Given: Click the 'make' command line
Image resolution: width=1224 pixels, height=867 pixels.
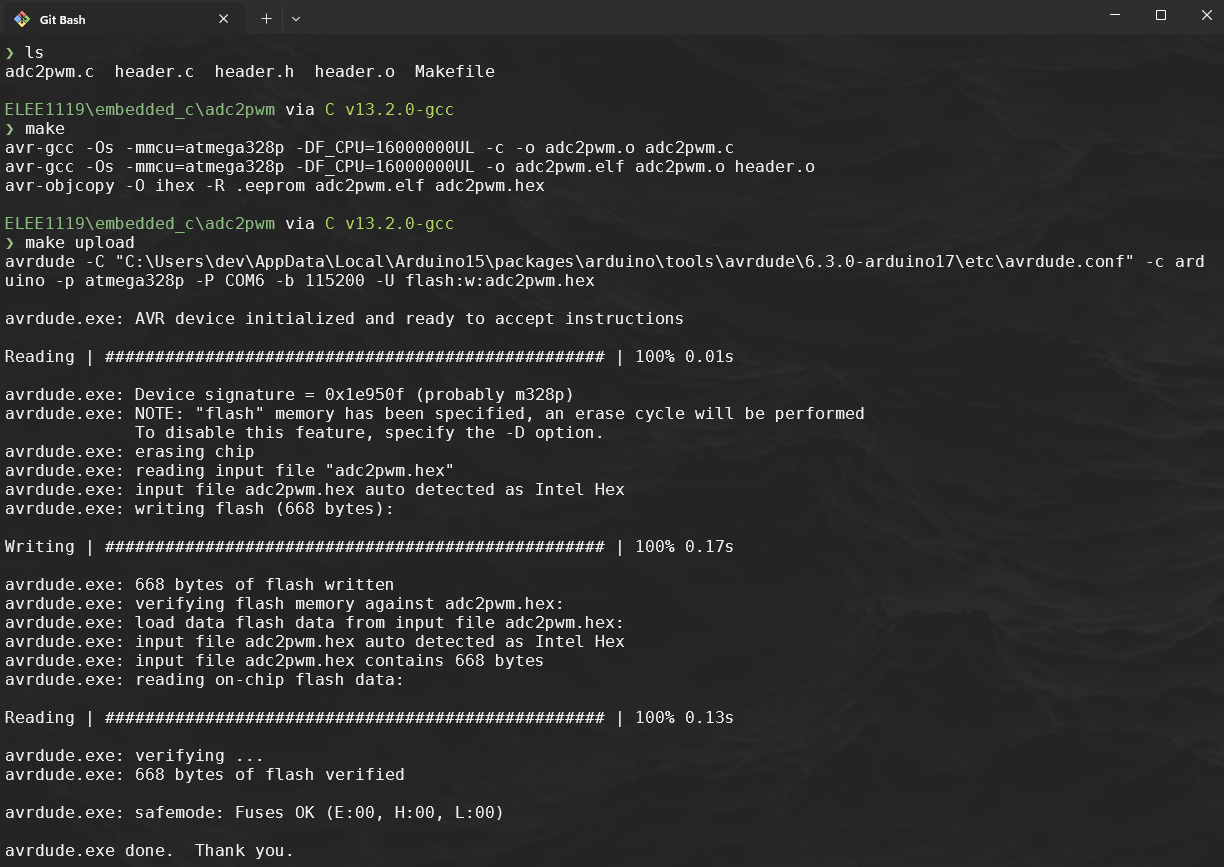Looking at the screenshot, I should pos(45,129).
